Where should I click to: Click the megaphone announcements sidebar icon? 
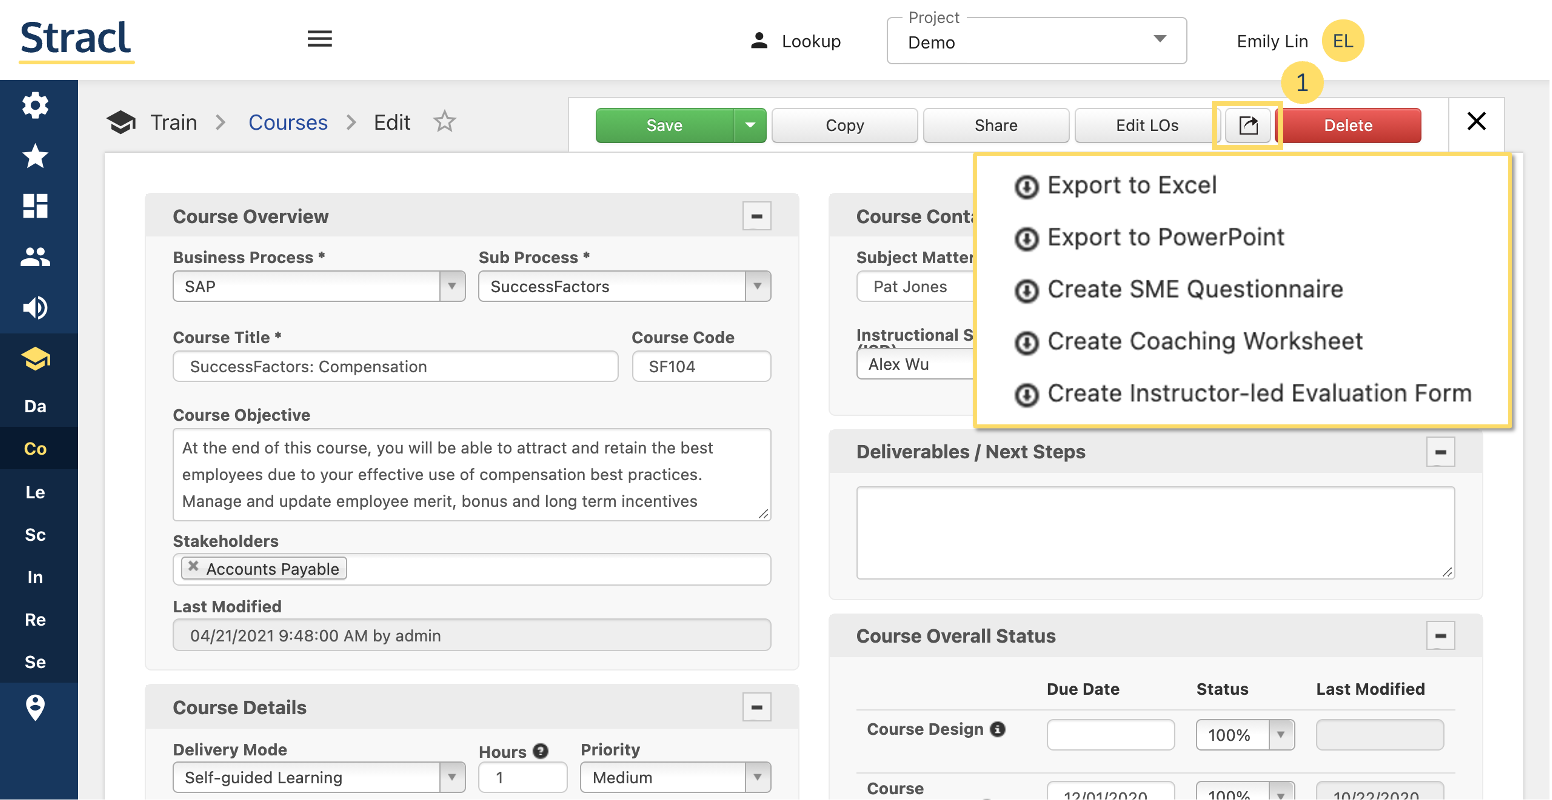[x=35, y=308]
